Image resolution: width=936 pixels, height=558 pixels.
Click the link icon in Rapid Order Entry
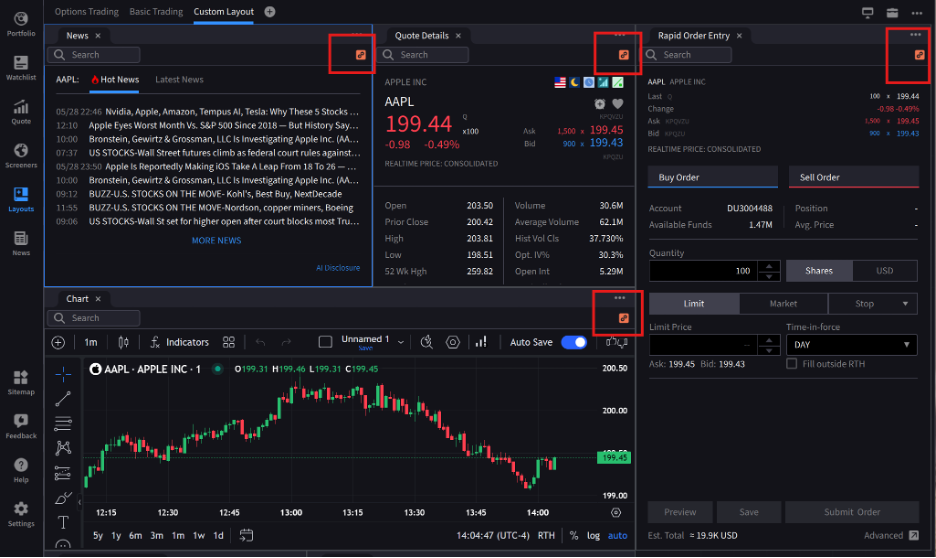[x=919, y=54]
